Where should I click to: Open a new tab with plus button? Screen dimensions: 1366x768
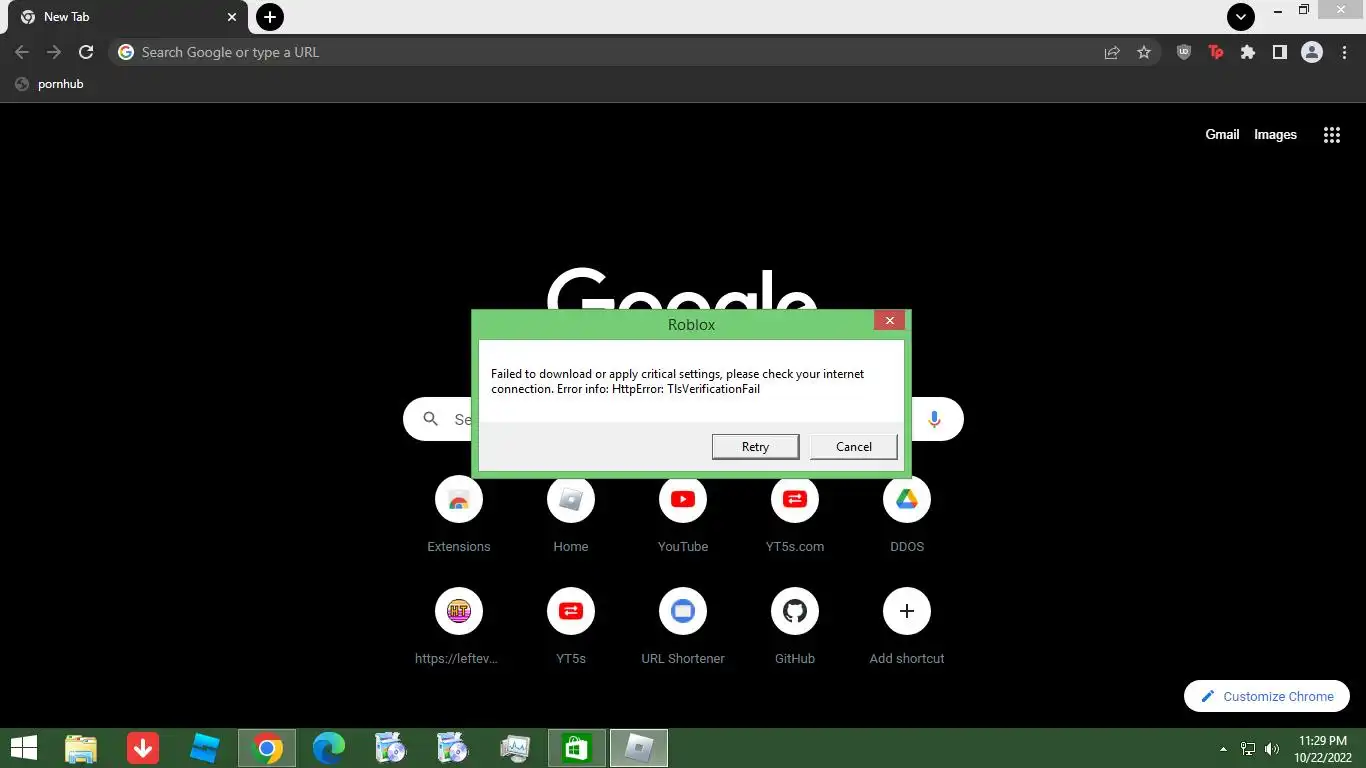click(x=270, y=17)
